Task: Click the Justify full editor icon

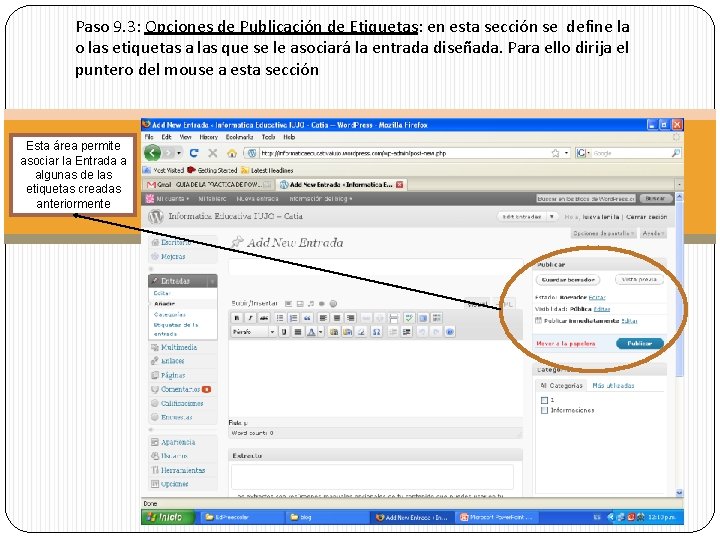Action: tap(298, 332)
